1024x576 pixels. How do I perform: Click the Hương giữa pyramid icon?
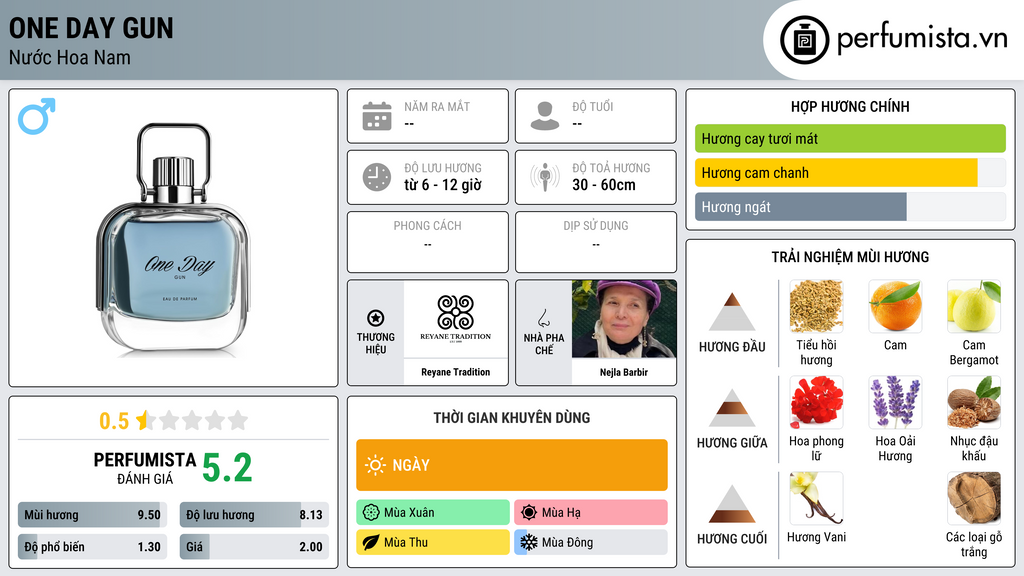click(x=732, y=408)
